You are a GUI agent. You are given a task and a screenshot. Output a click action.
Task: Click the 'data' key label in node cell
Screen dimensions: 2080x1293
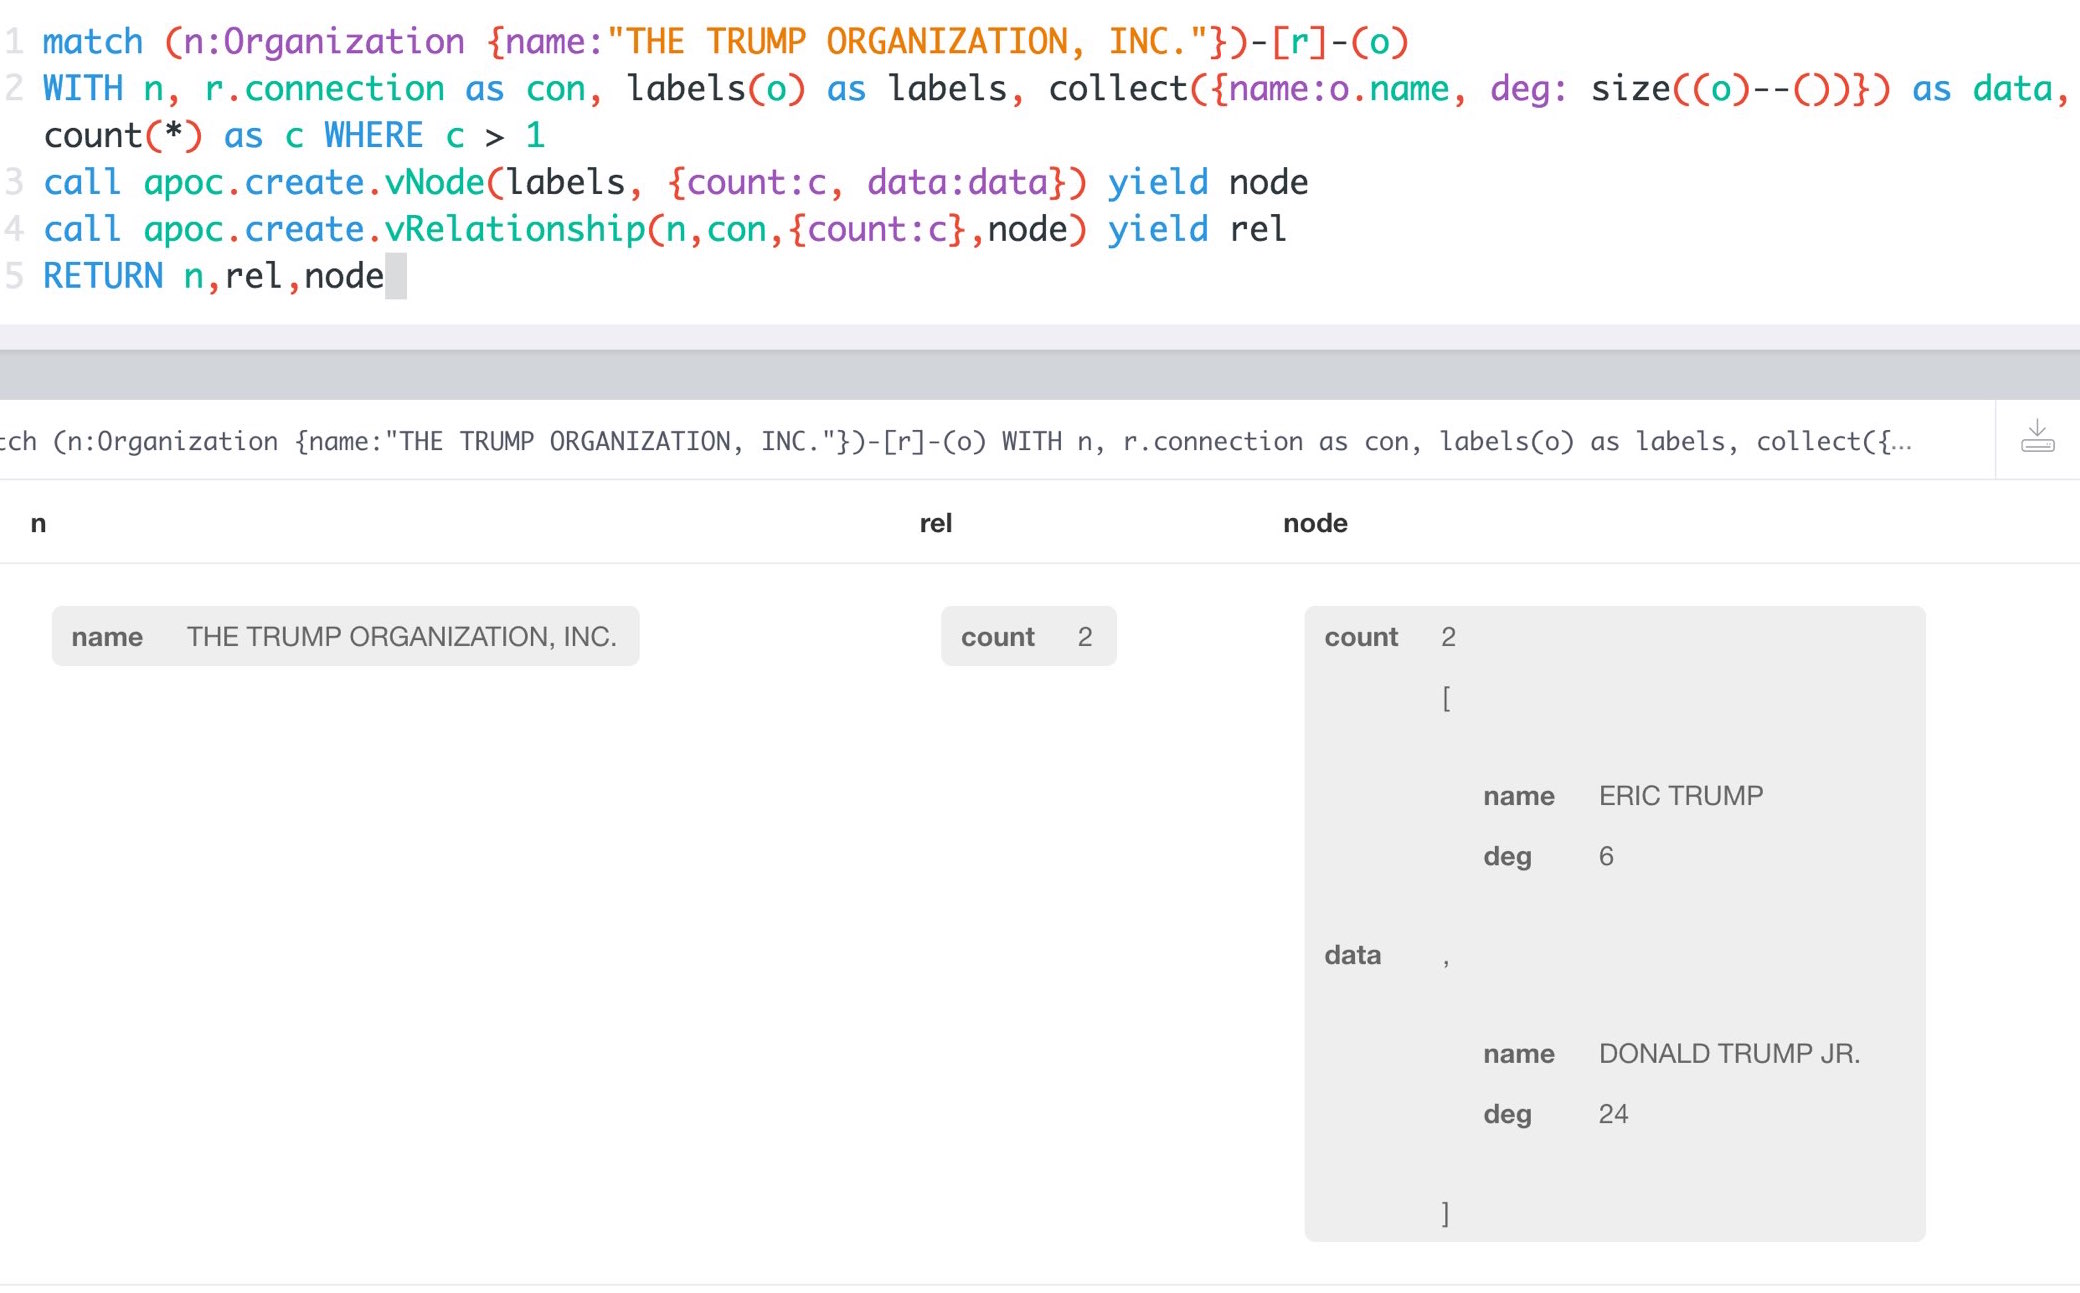click(x=1352, y=955)
